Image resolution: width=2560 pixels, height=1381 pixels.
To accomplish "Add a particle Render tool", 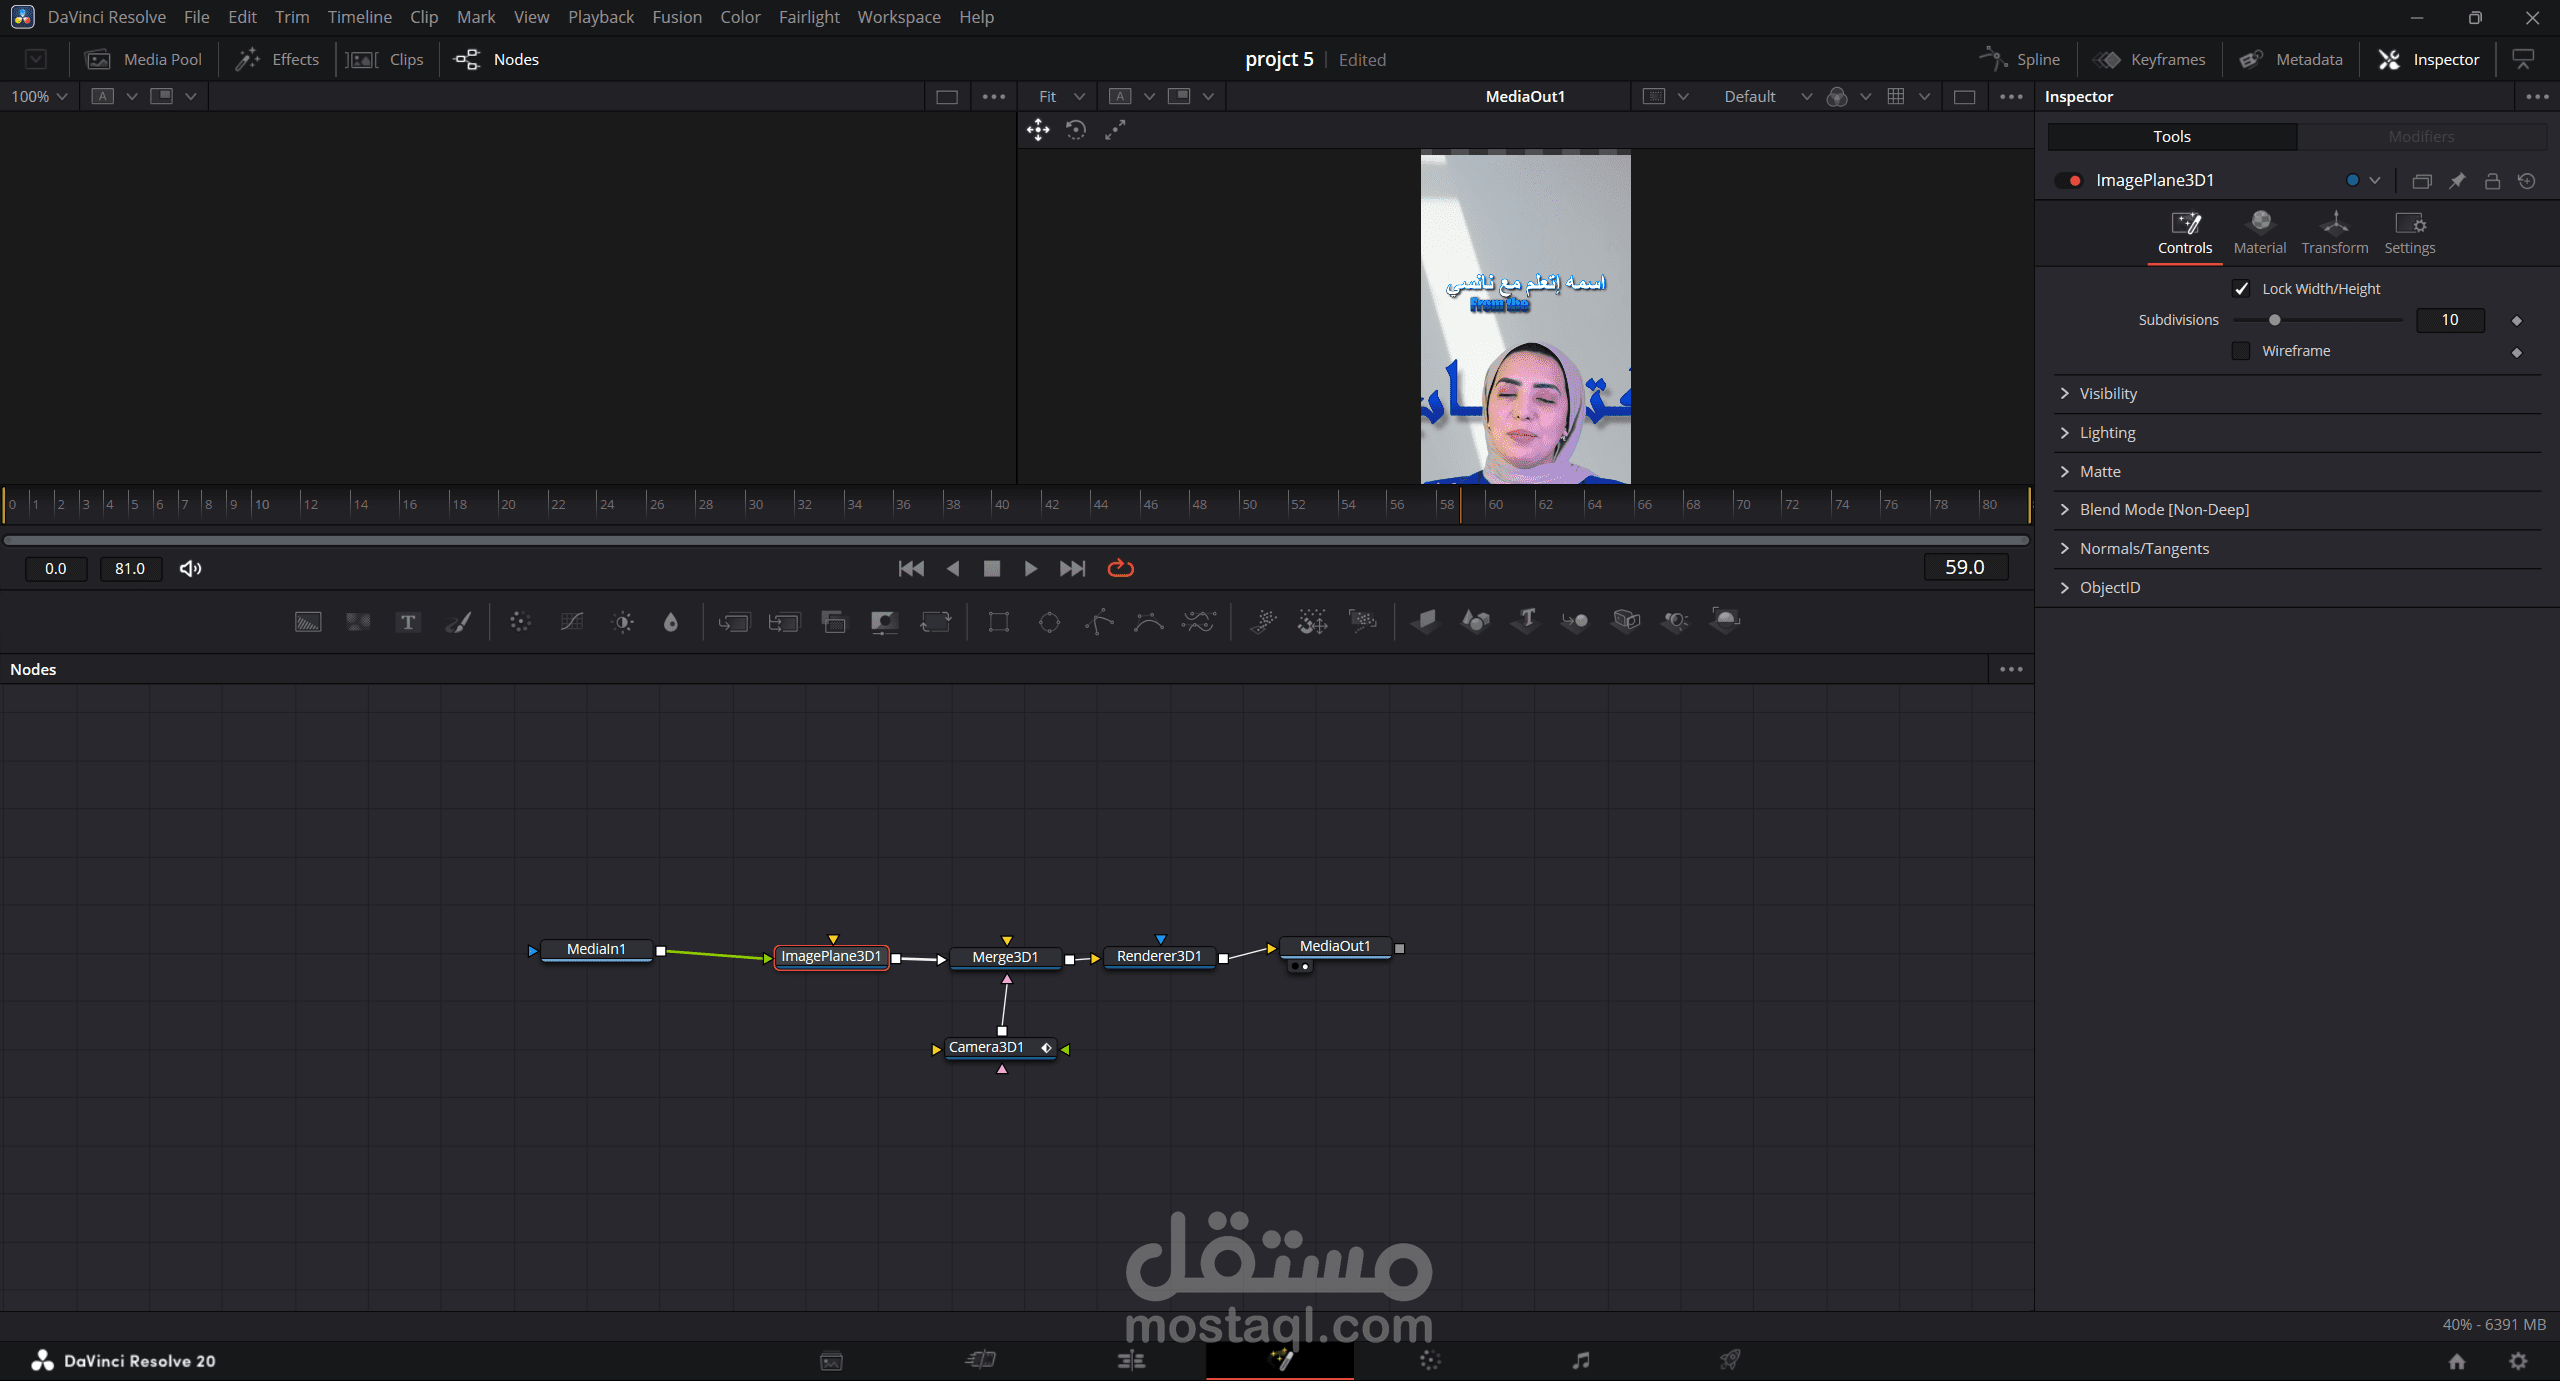I will (x=1363, y=622).
